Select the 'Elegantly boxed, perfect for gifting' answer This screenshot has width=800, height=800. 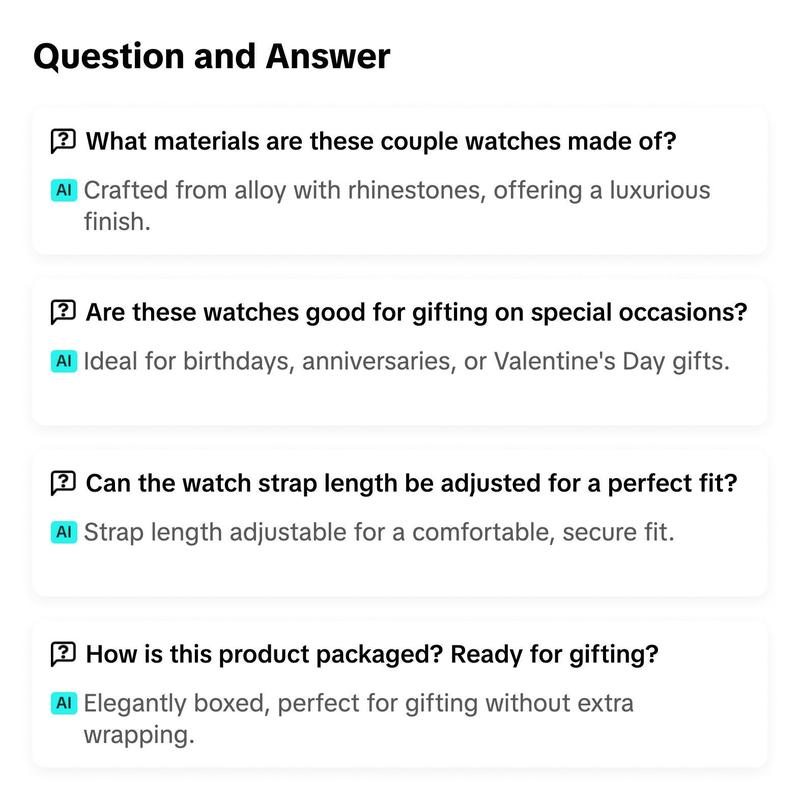359,718
